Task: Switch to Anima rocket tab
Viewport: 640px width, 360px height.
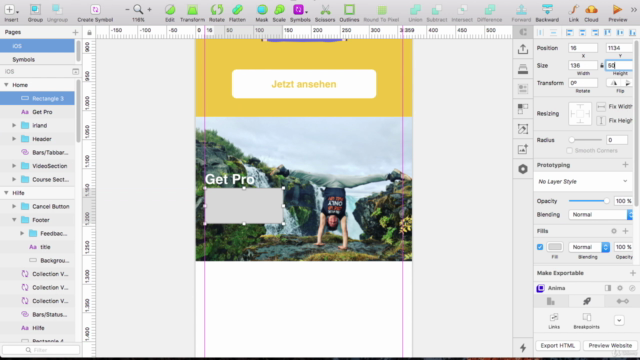Action: click(587, 301)
